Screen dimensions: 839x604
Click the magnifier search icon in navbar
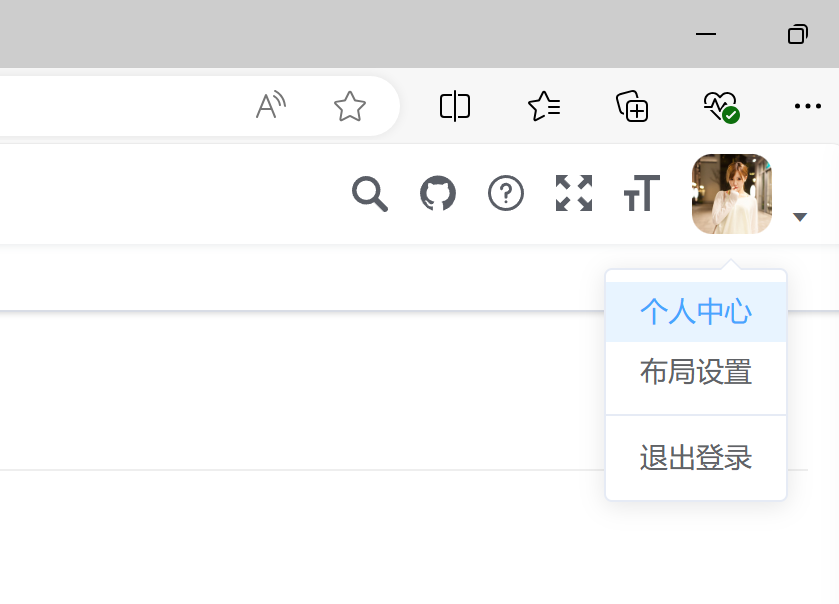(x=370, y=193)
